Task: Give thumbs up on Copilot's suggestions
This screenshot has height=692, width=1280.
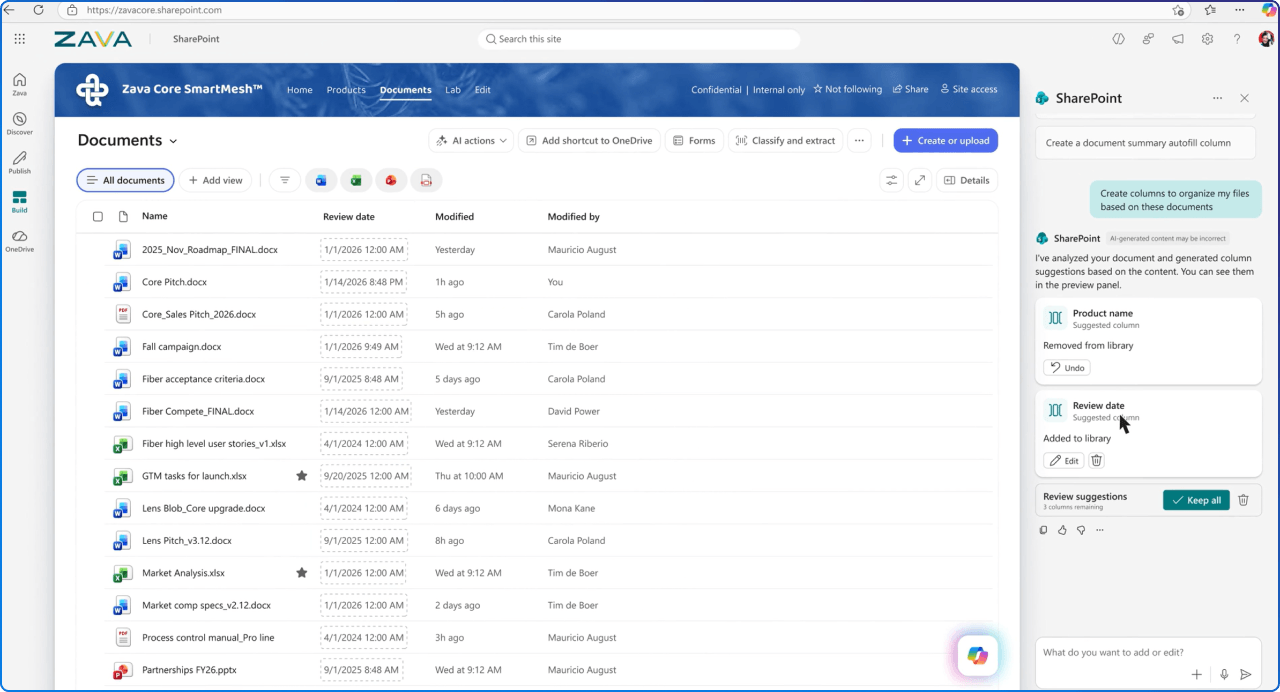Action: [1062, 530]
